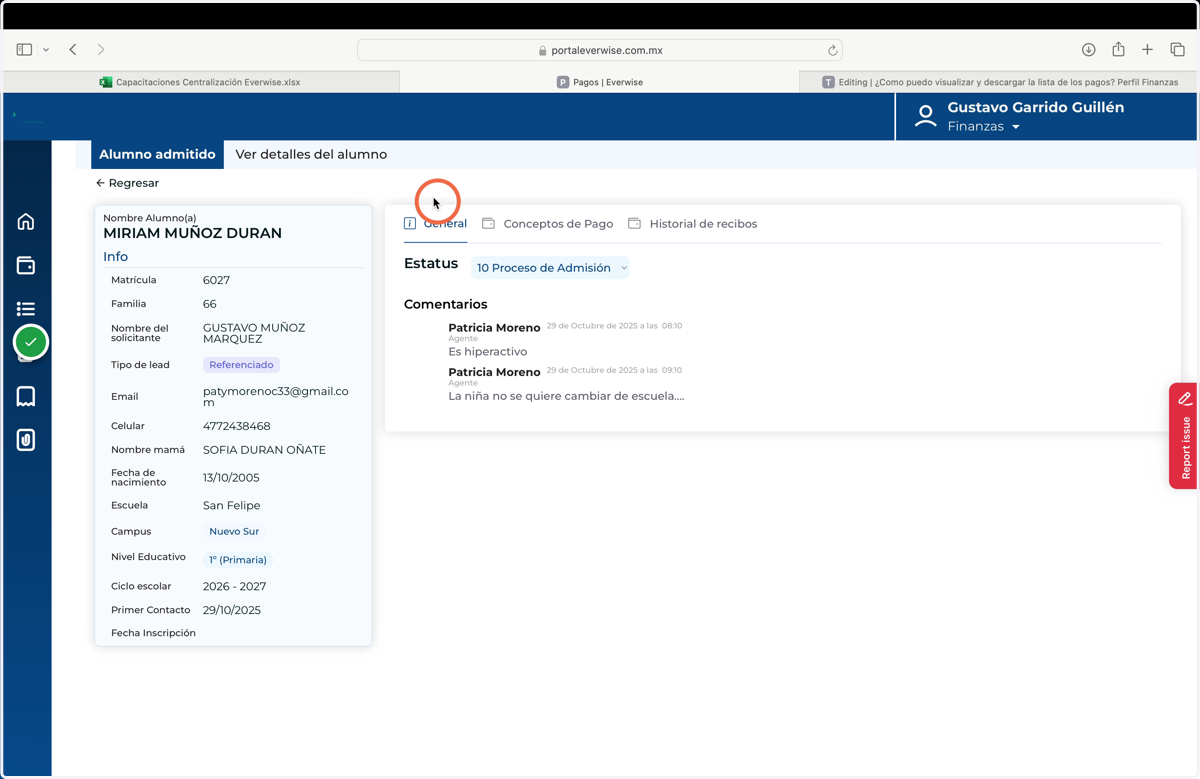
Task: Toggle the Safari sidebar icon
Action: [x=24, y=50]
